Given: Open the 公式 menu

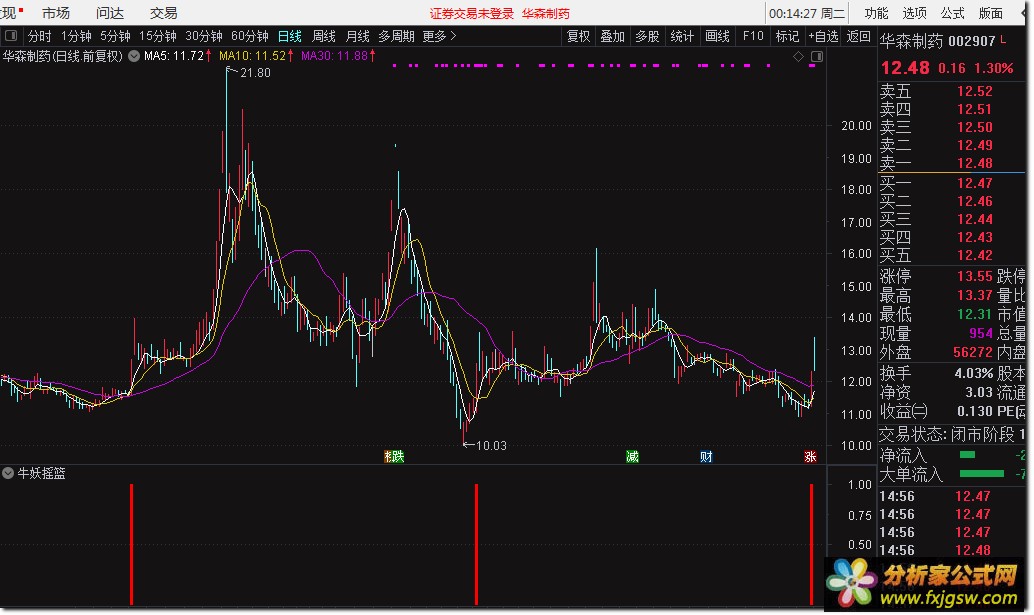Looking at the screenshot, I should pyautogui.click(x=952, y=13).
